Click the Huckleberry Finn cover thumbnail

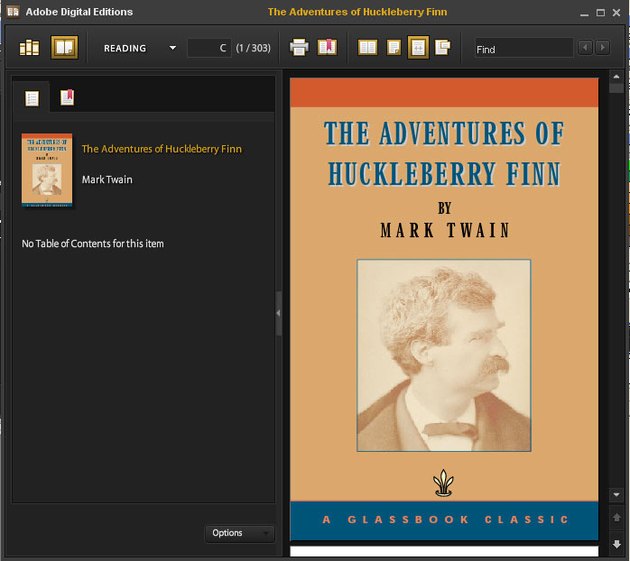click(x=47, y=170)
